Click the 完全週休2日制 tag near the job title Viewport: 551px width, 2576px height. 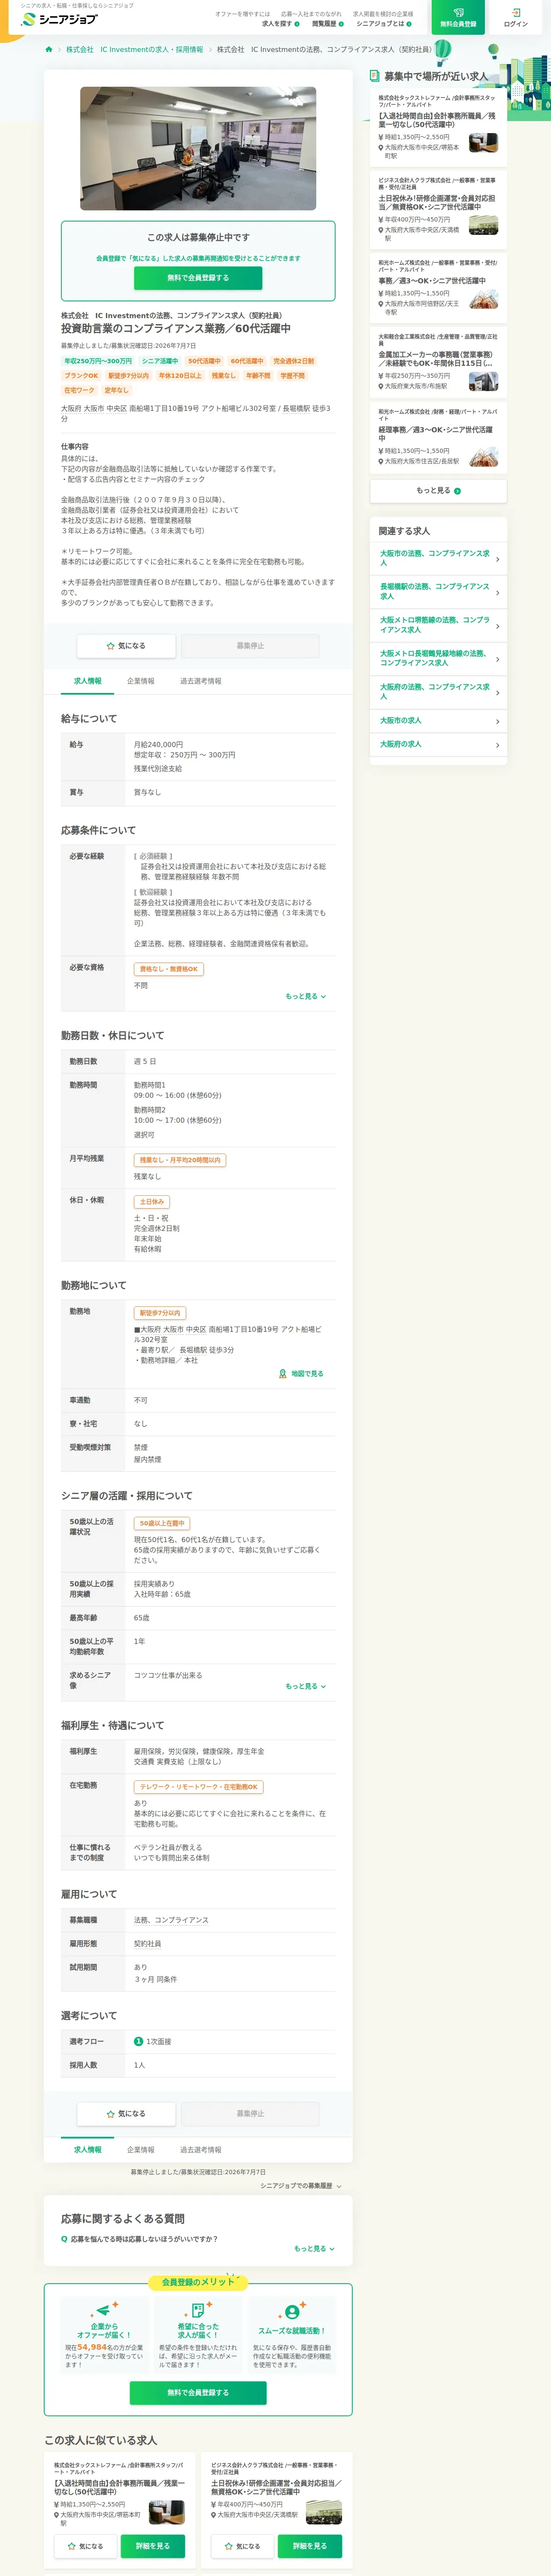(x=294, y=361)
